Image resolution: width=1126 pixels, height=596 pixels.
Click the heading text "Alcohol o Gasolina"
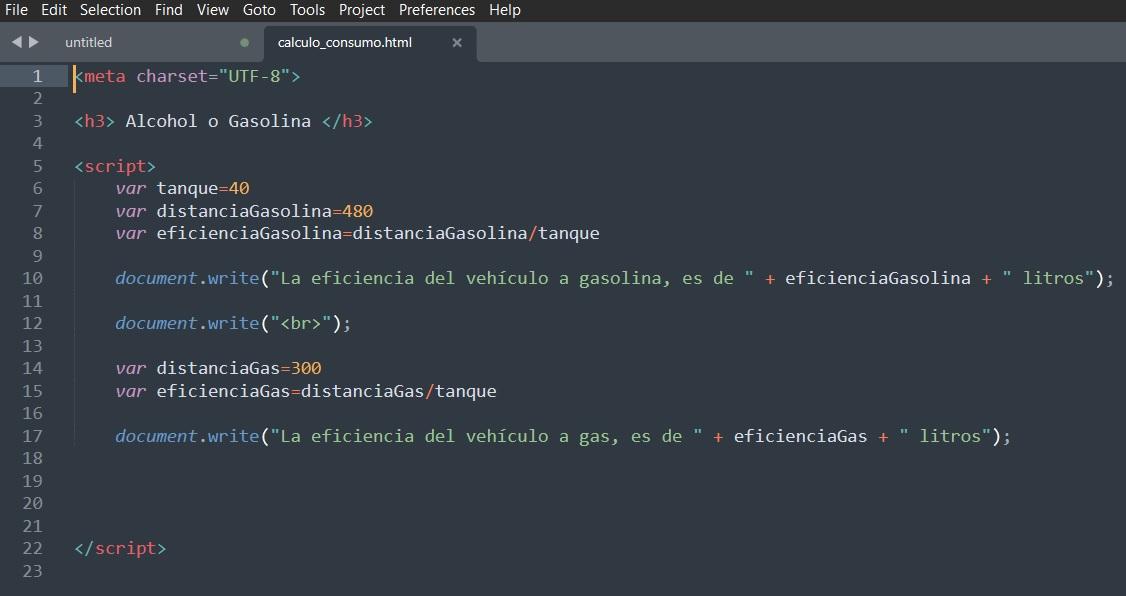(x=218, y=121)
